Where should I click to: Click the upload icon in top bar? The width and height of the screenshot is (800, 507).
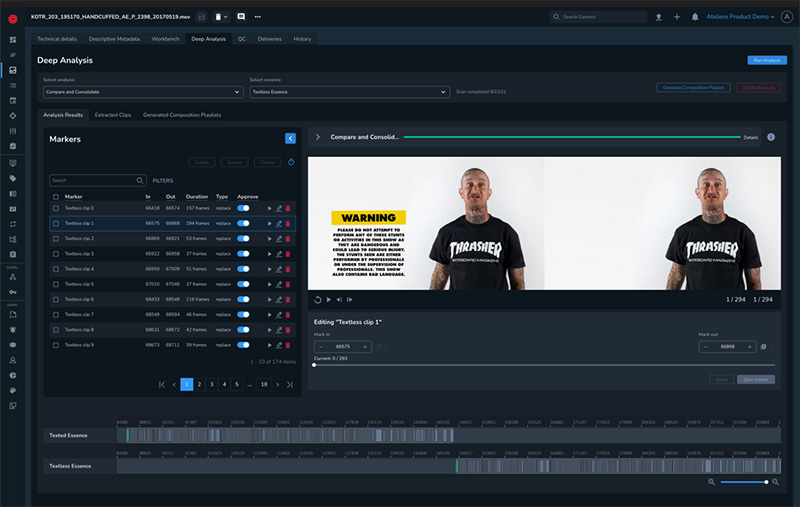click(658, 17)
